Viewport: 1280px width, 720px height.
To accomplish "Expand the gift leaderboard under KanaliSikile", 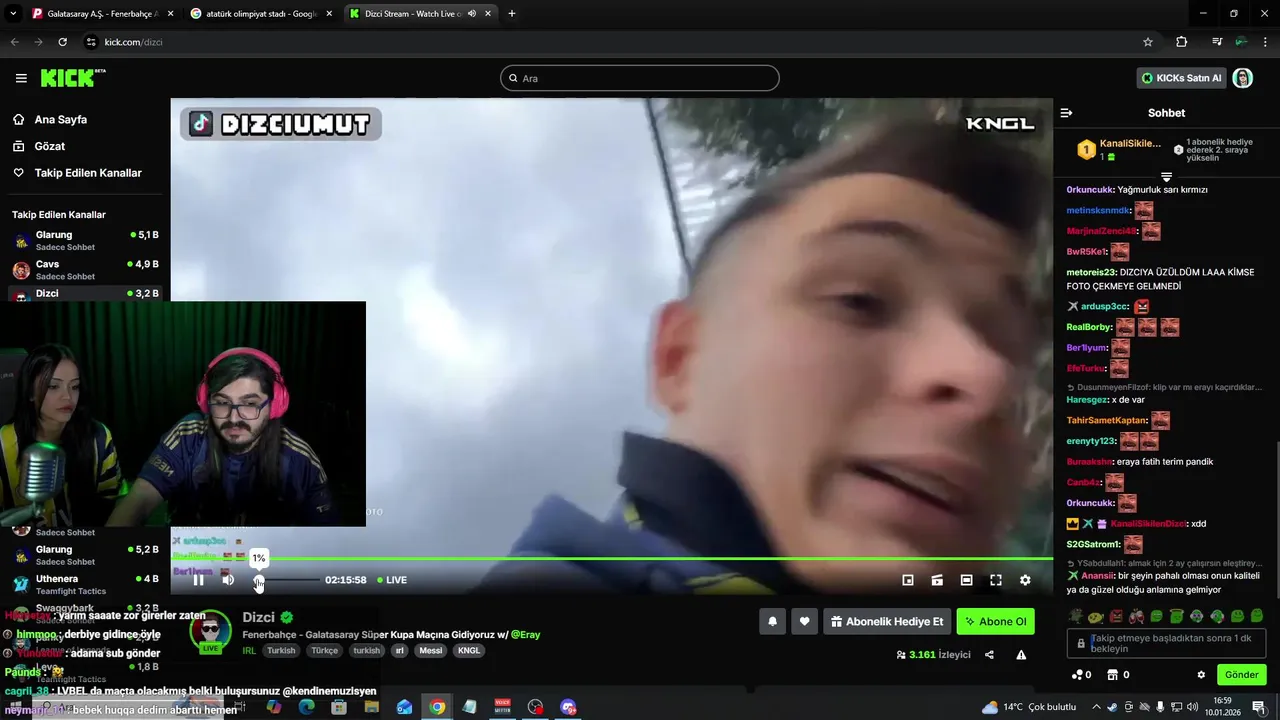I will [x=1166, y=176].
